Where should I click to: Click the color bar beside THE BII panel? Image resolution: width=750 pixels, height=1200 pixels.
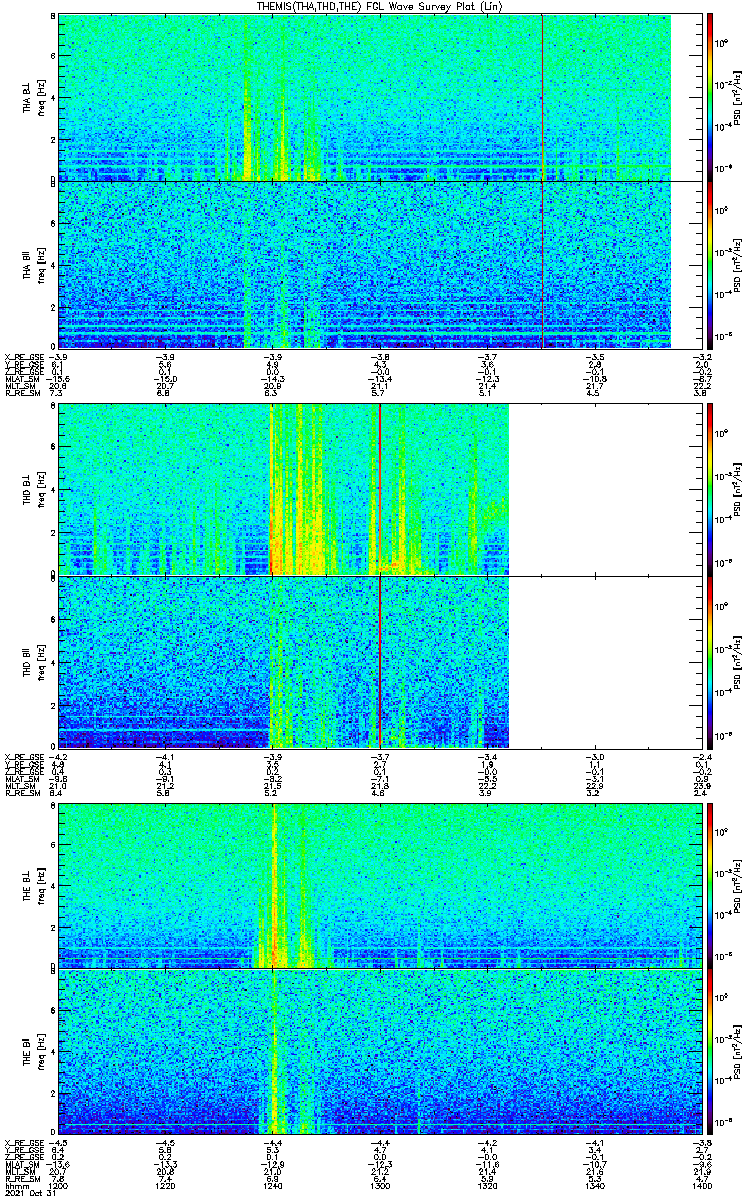click(x=710, y=1051)
